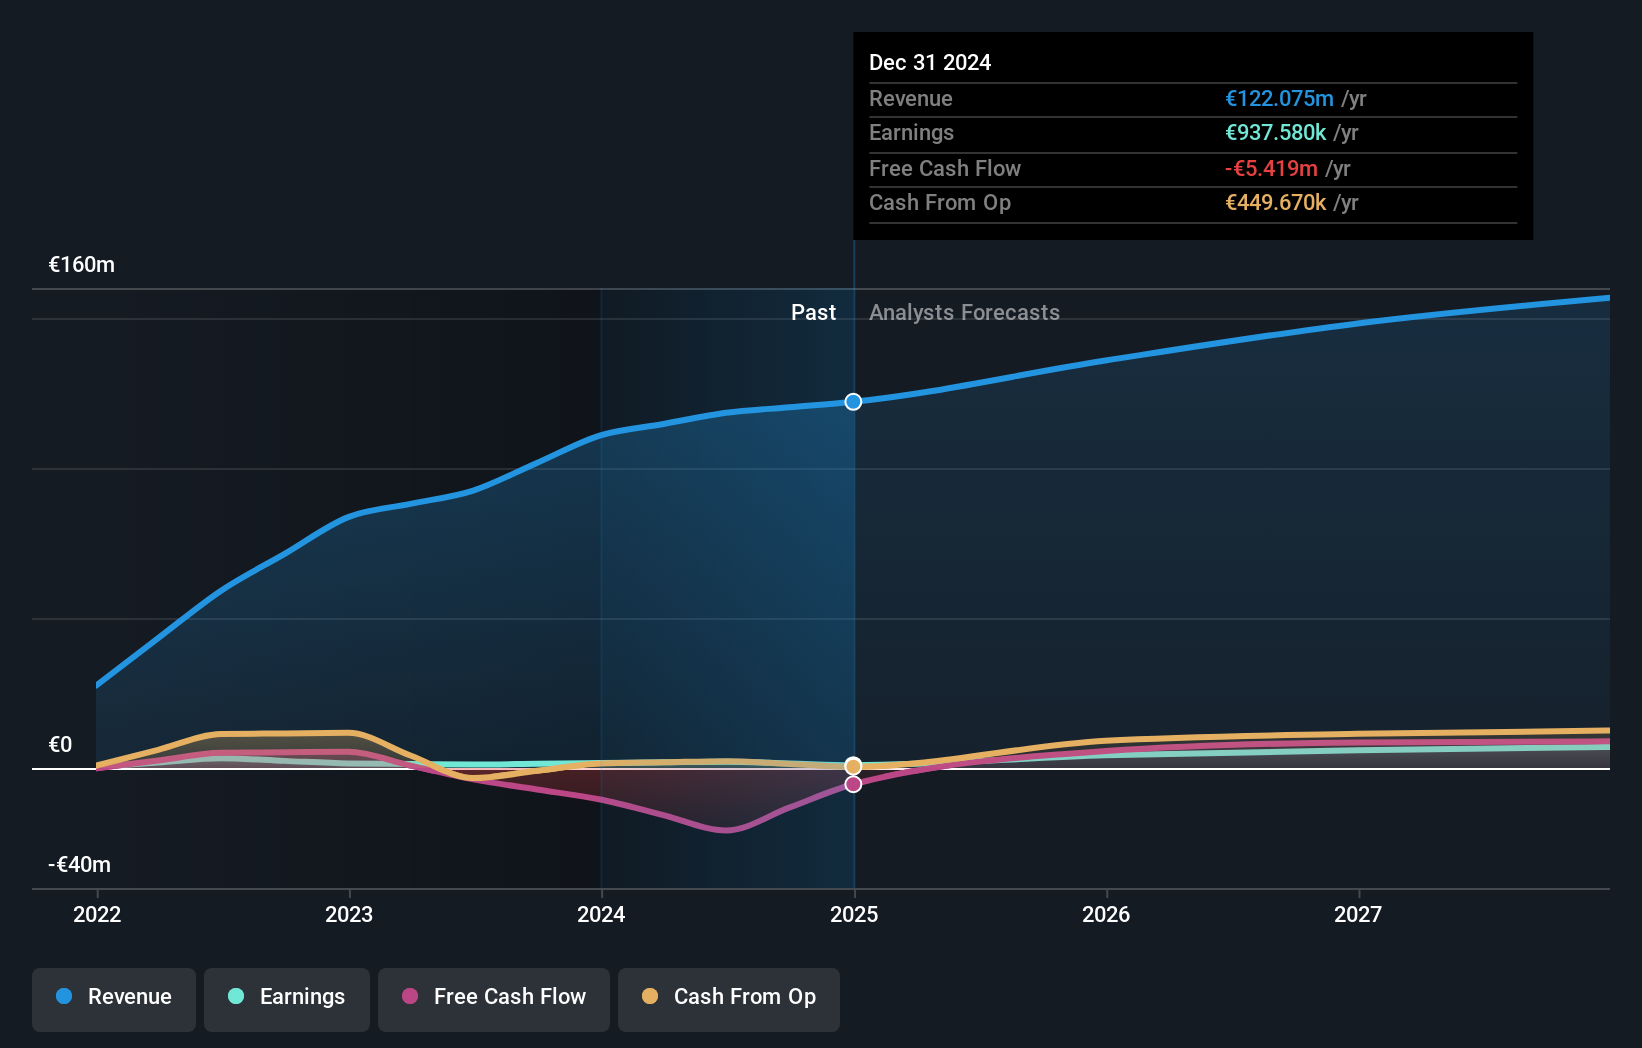This screenshot has height=1048, width=1642.
Task: Click the orange Cash From Op data point
Action: pyautogui.click(x=853, y=766)
